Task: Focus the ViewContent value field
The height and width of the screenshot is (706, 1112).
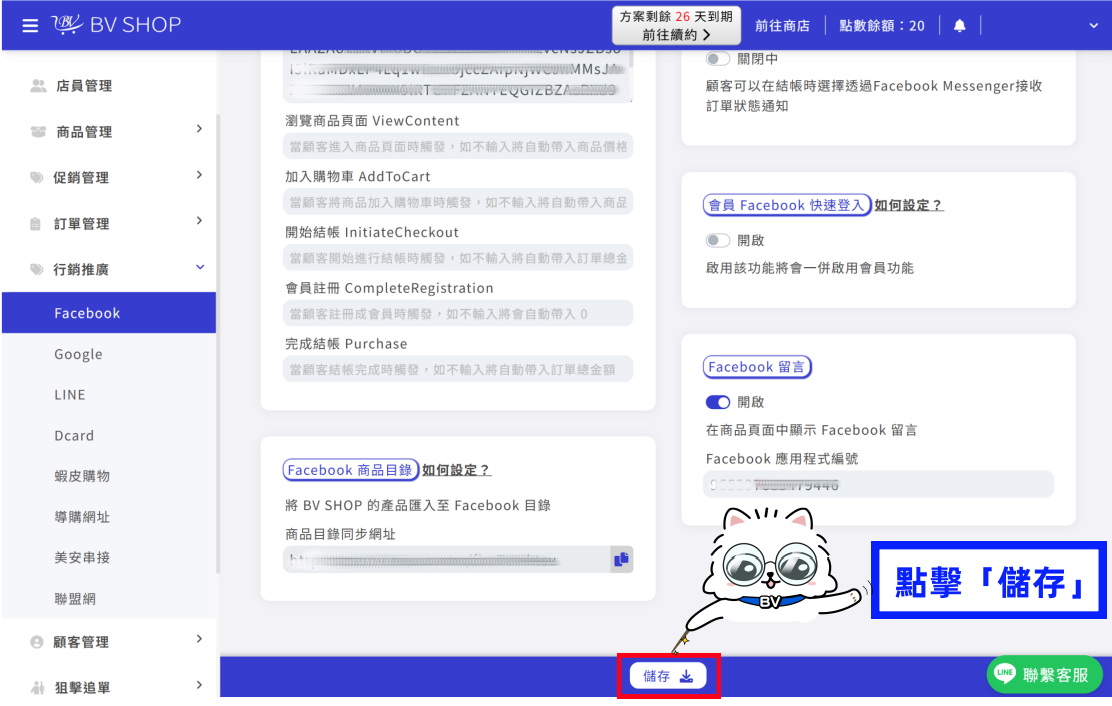Action: point(458,147)
